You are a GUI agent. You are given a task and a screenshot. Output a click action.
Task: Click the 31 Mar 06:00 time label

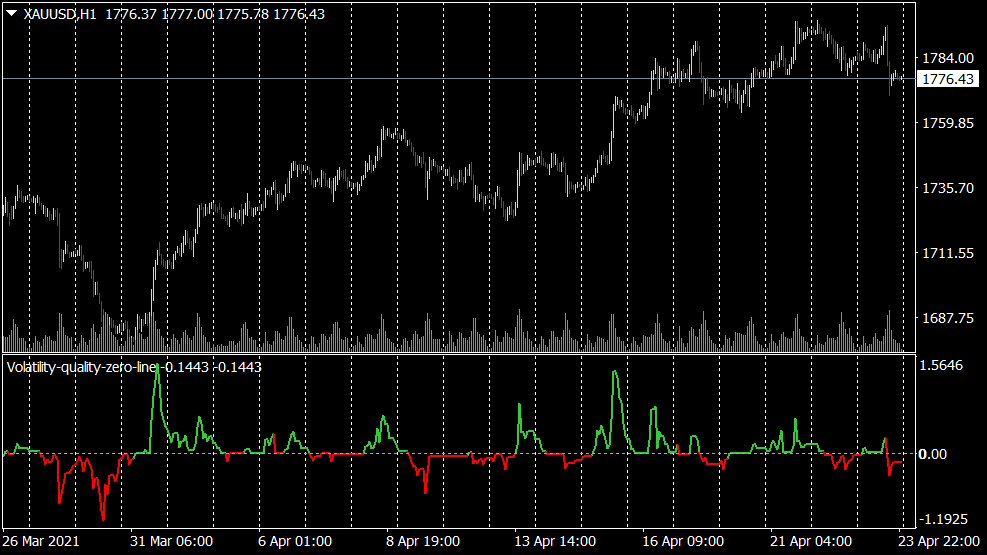(x=171, y=541)
